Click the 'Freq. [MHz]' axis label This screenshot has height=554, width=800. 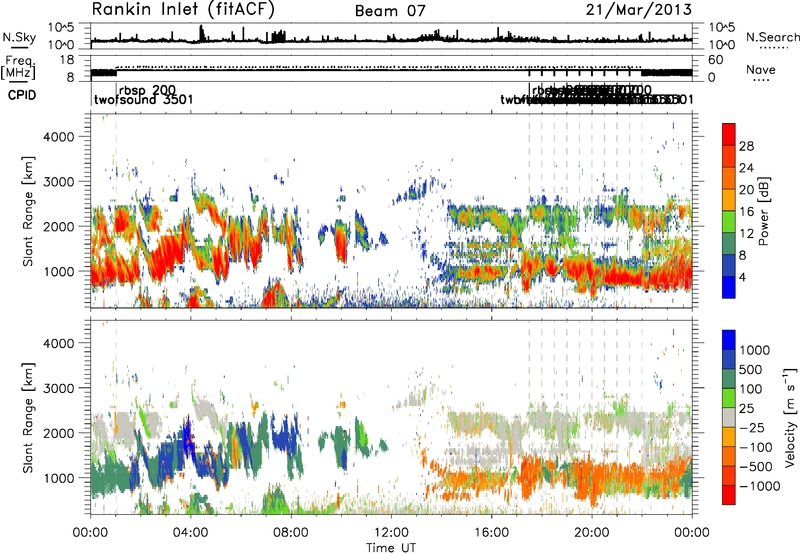(x=19, y=67)
